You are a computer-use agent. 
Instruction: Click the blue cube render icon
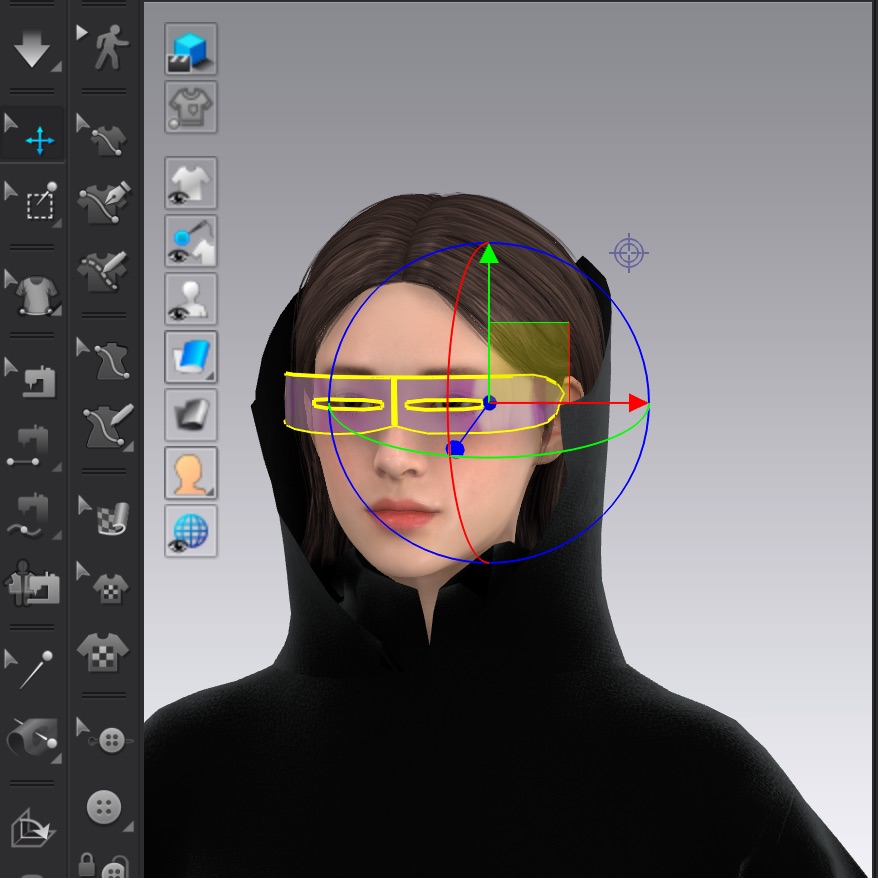[190, 50]
